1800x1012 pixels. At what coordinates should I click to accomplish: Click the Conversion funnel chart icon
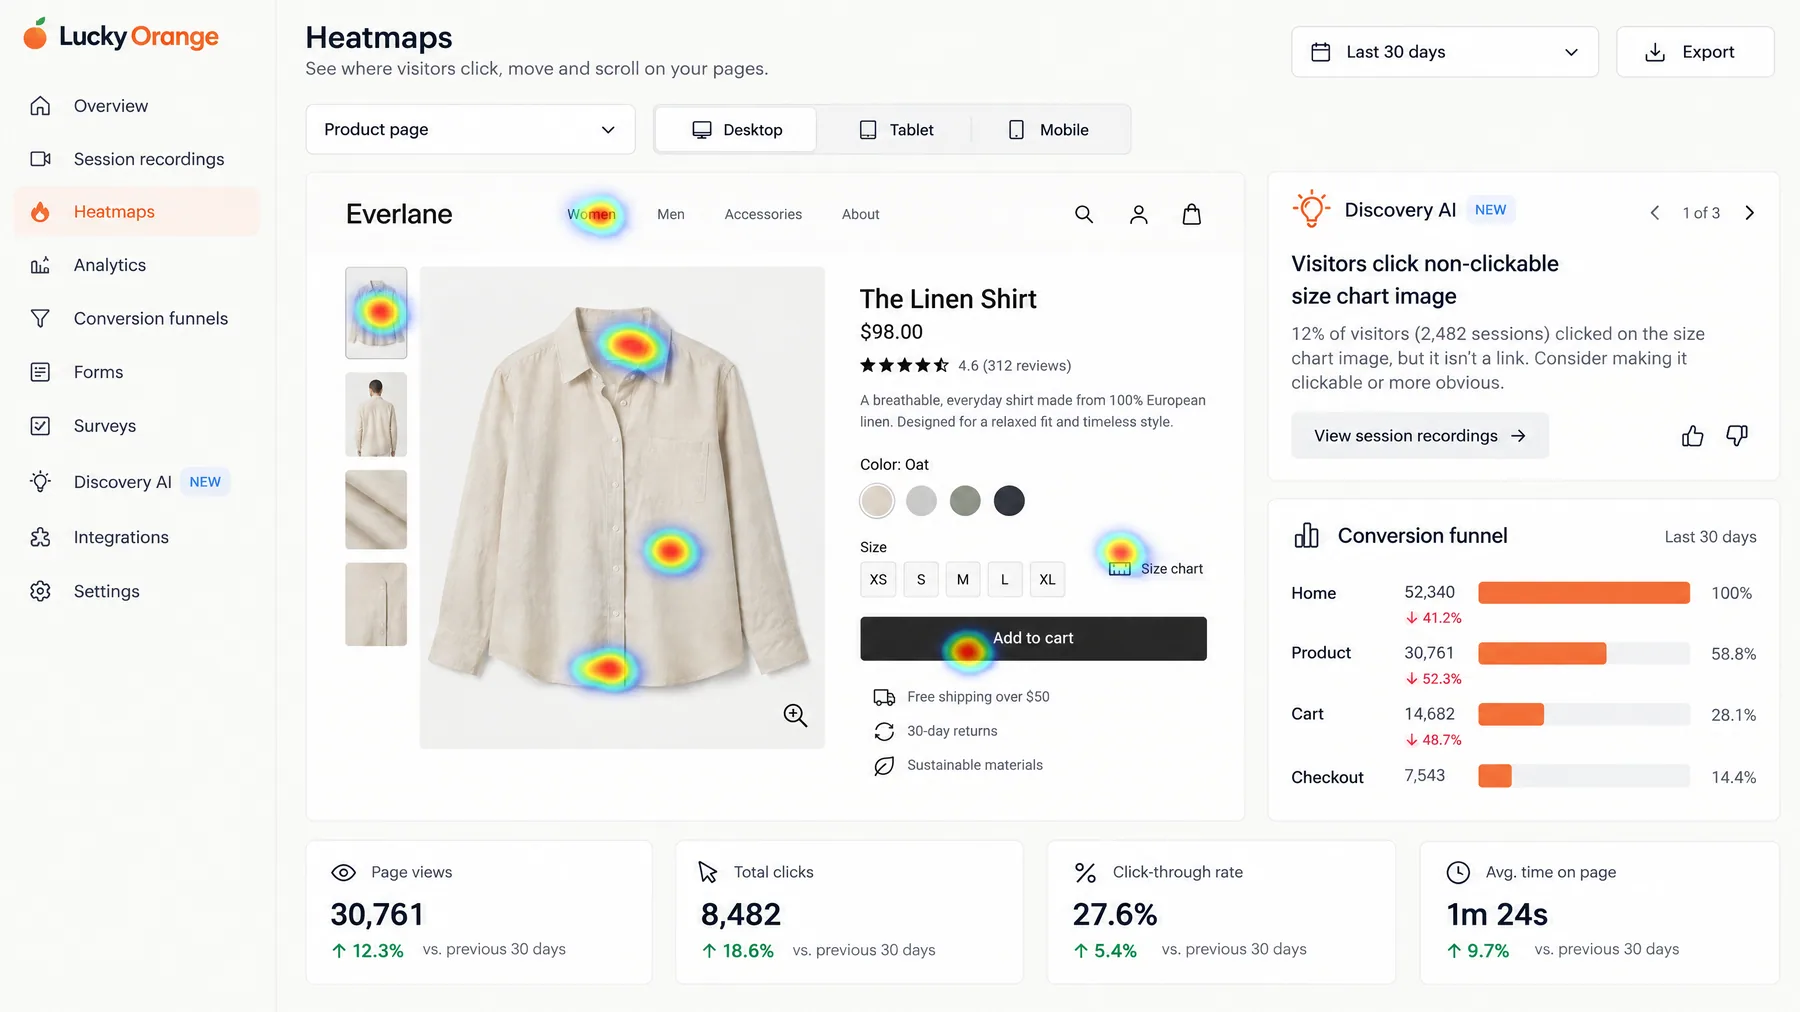(1307, 536)
